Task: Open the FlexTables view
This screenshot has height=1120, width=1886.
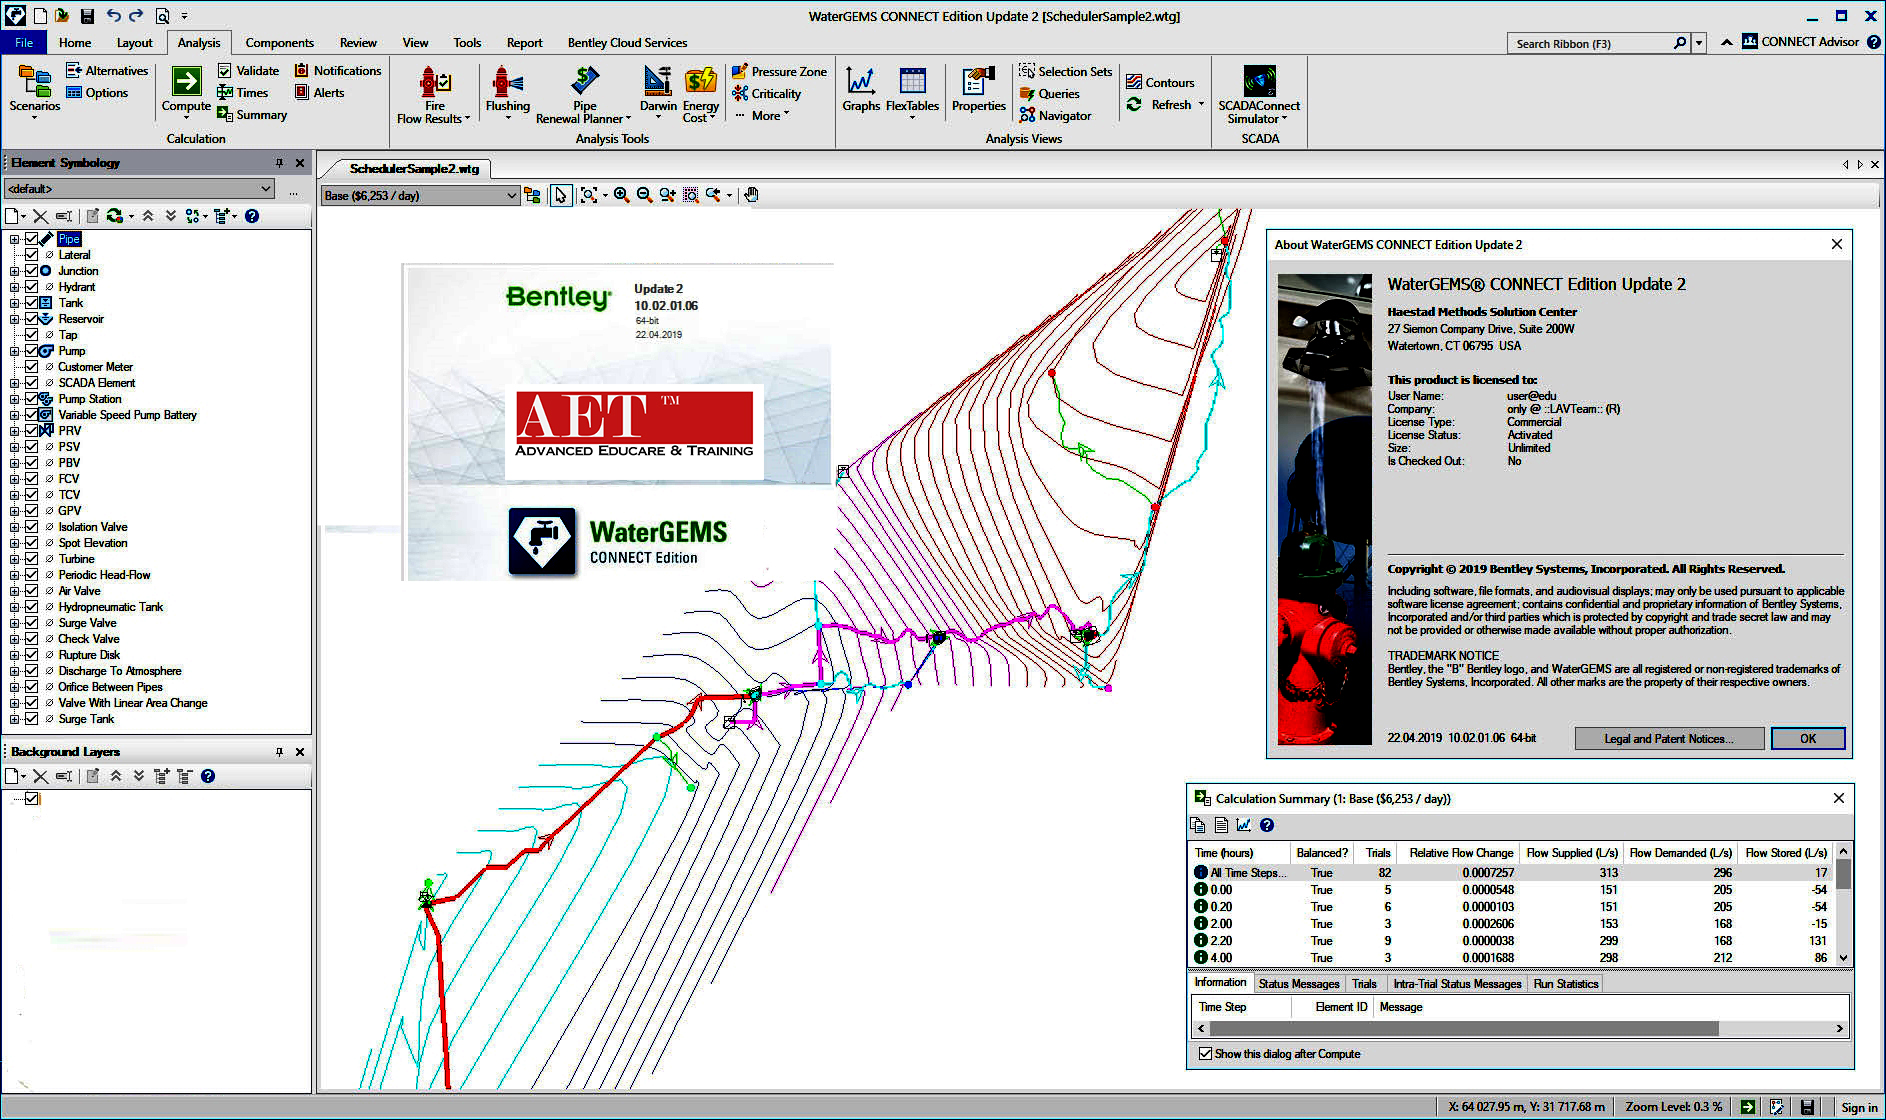Action: (912, 82)
